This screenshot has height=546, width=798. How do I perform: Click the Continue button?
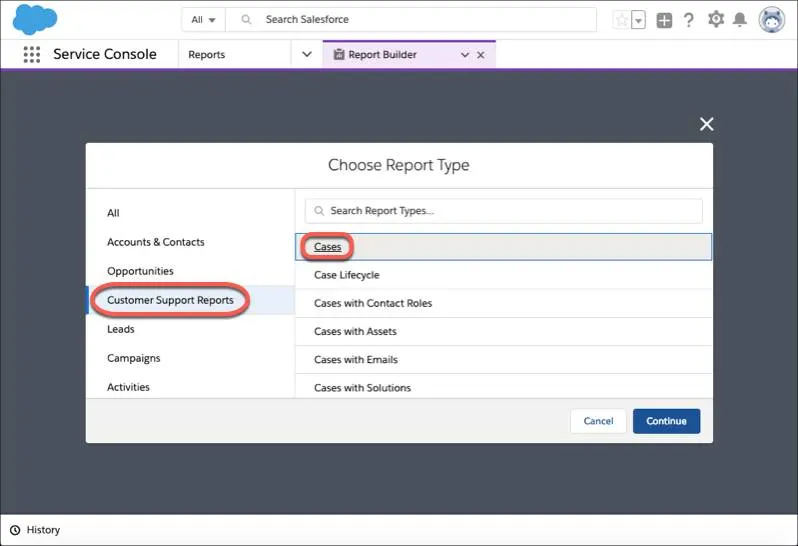coord(666,421)
